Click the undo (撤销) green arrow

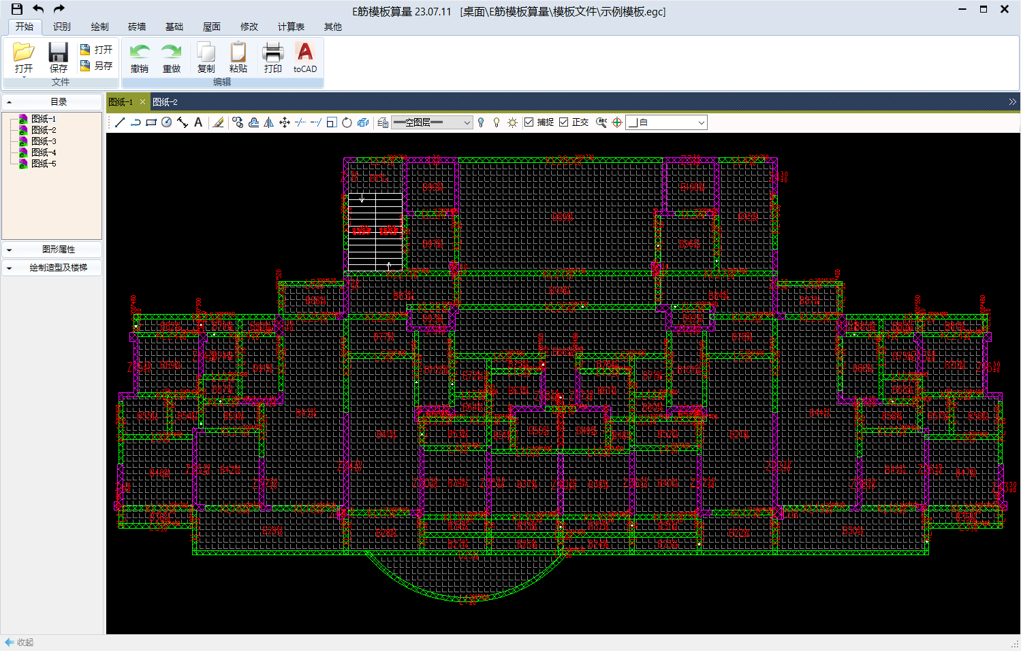[x=139, y=57]
